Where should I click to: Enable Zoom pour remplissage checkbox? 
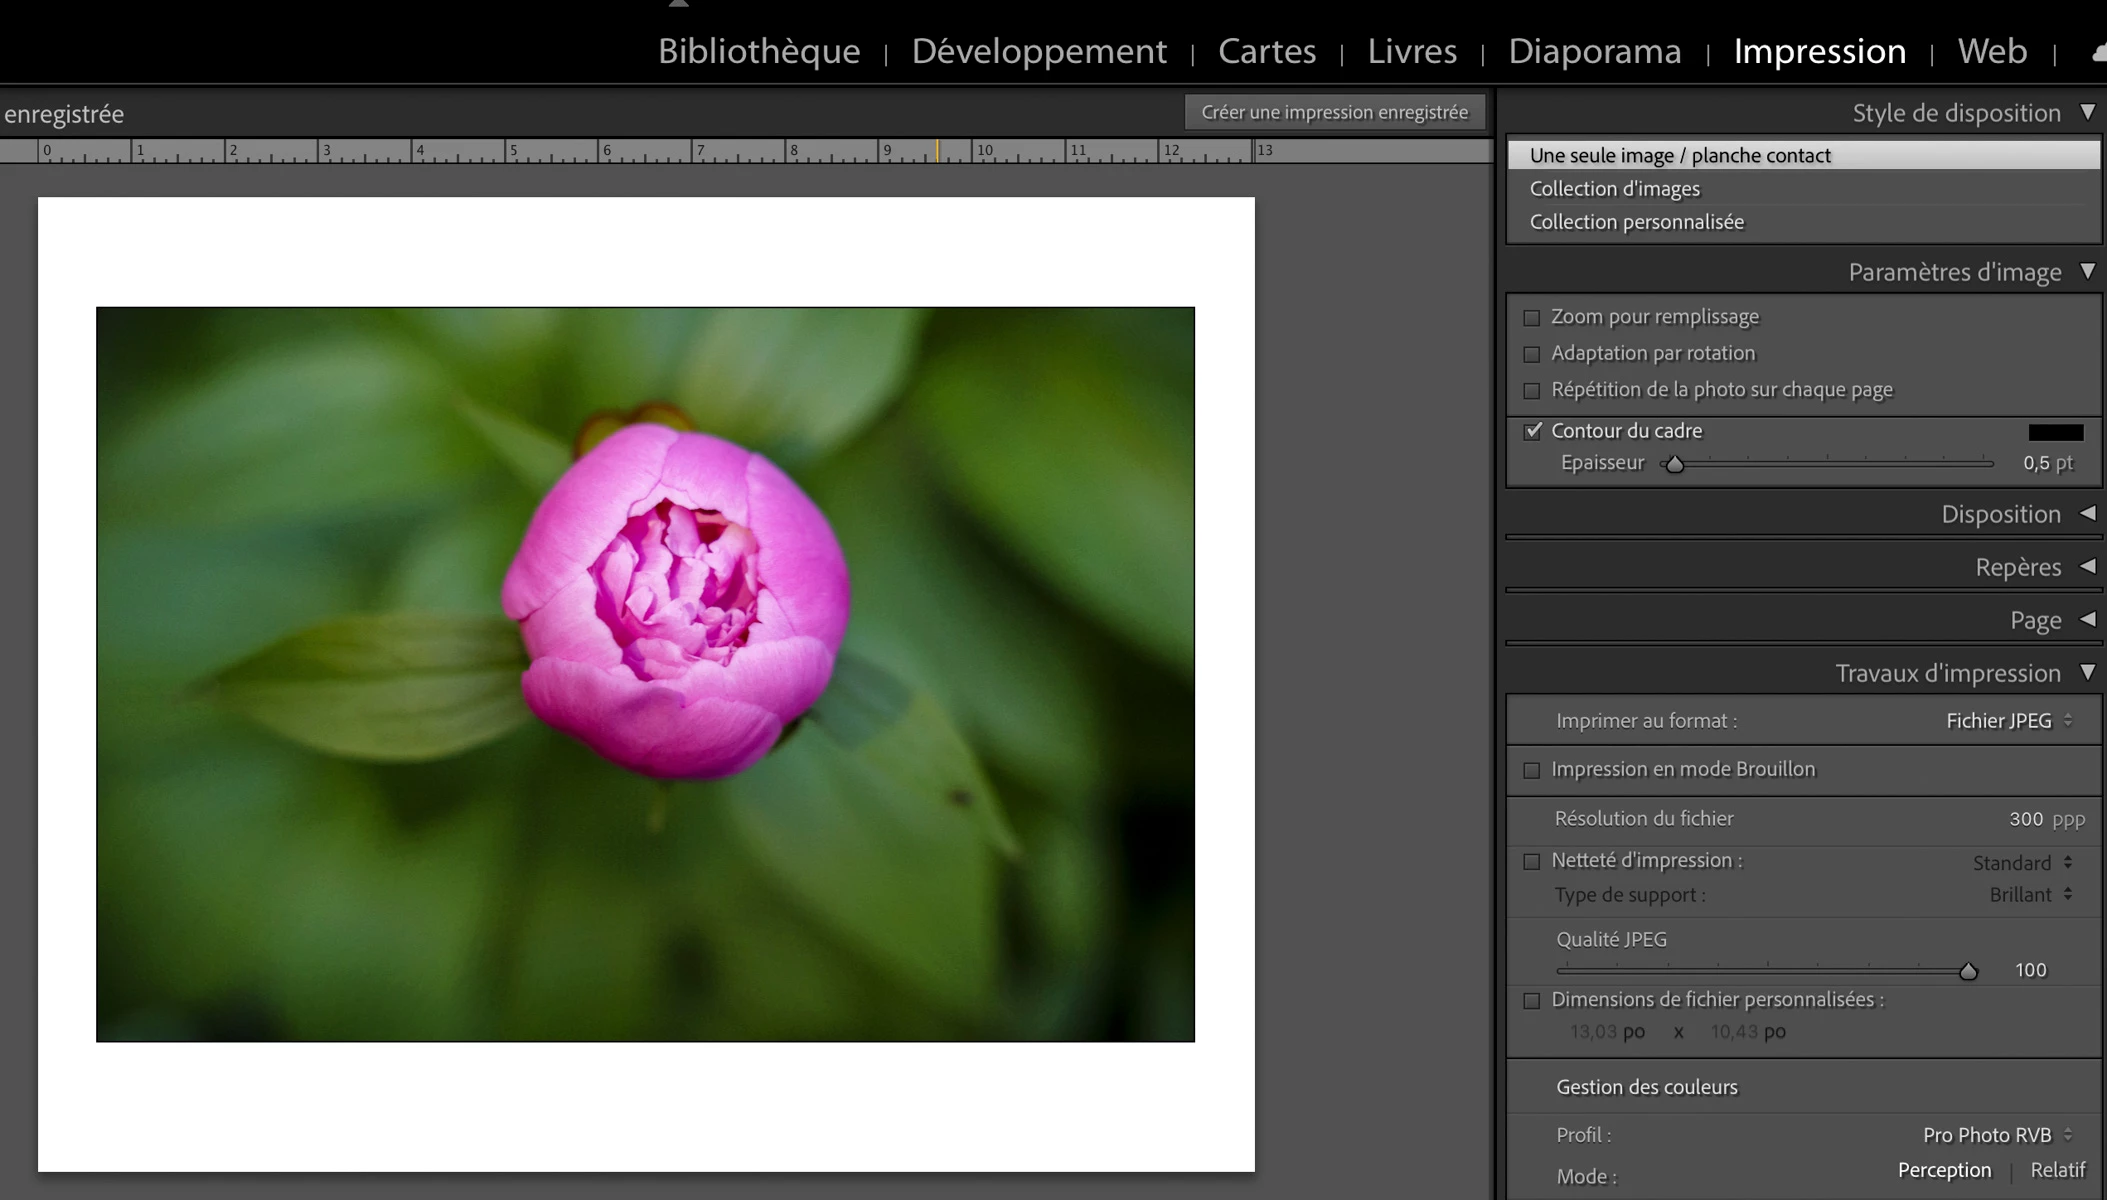tap(1531, 318)
